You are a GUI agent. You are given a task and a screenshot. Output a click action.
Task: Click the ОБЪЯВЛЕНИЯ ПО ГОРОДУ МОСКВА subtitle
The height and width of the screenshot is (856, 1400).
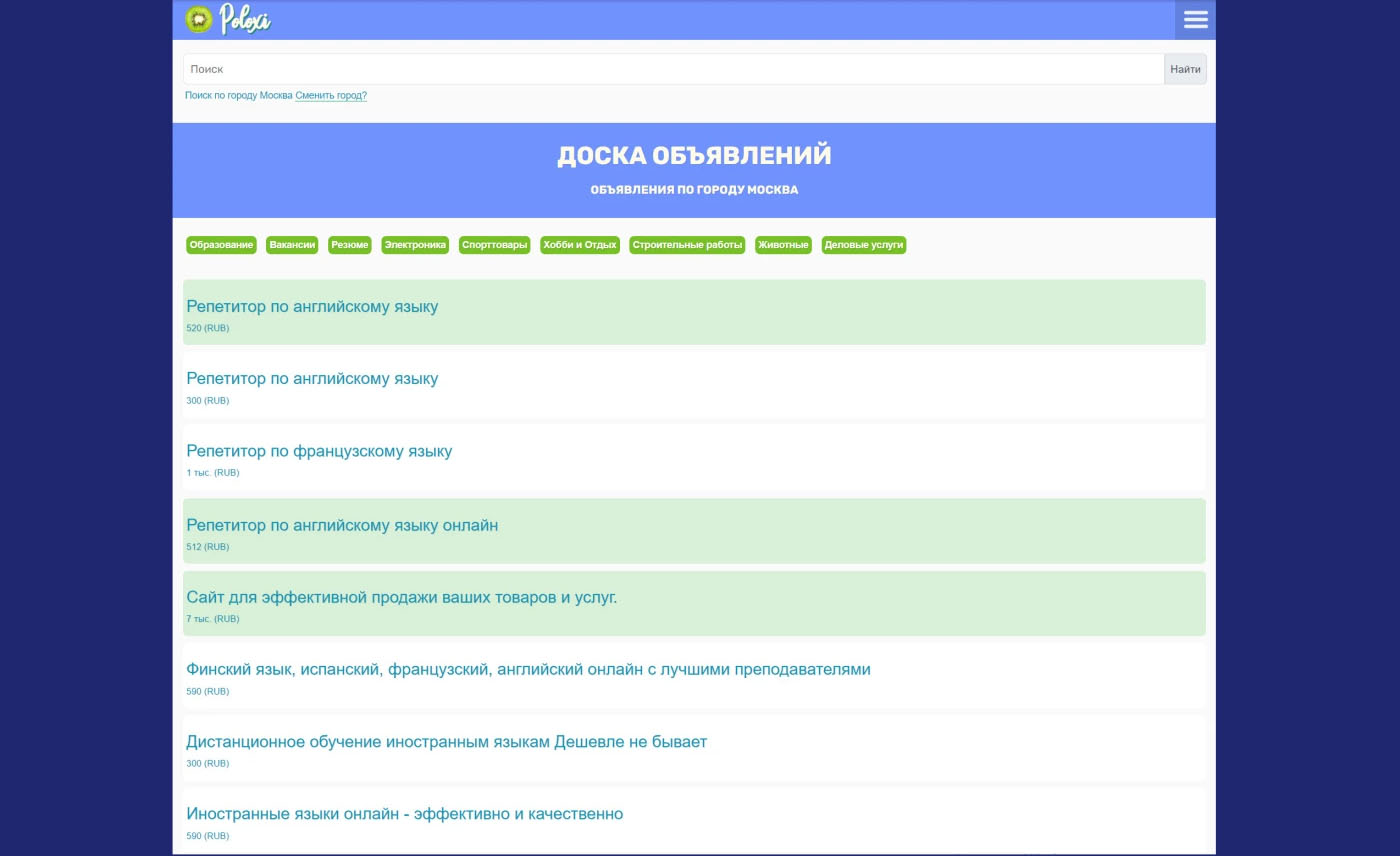[x=694, y=190]
